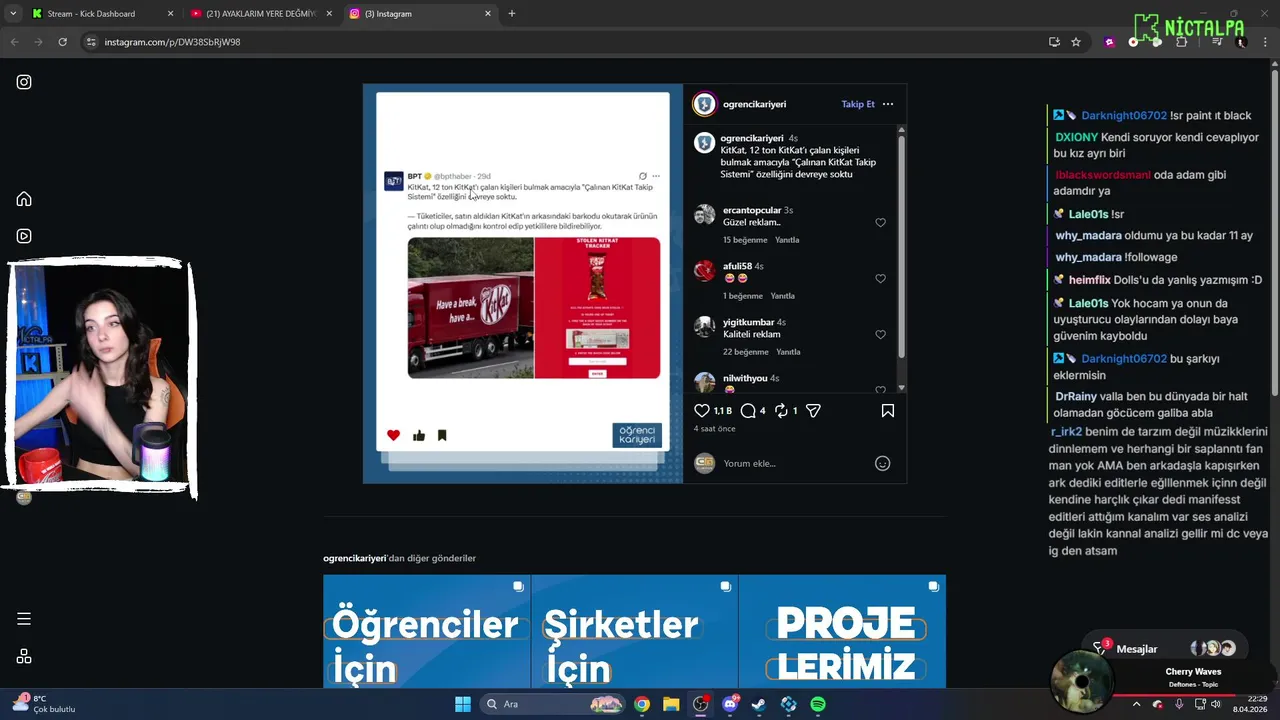Close the Kick Dashboard tab

(170, 14)
